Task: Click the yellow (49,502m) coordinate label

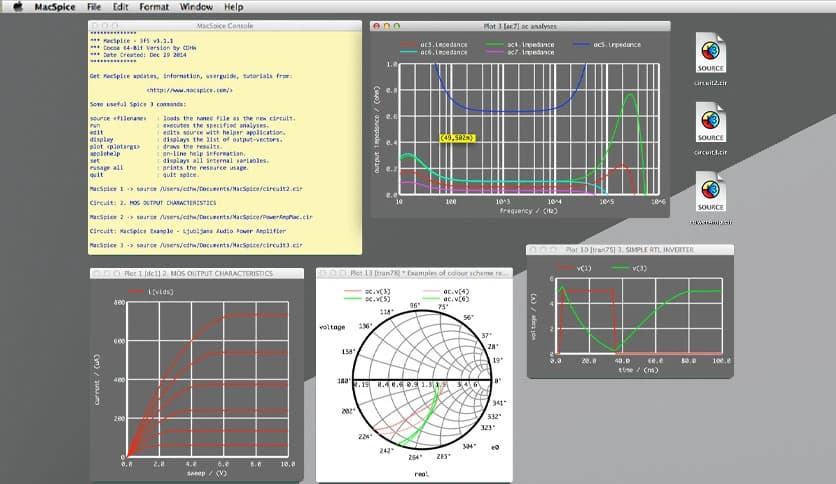Action: (456, 137)
